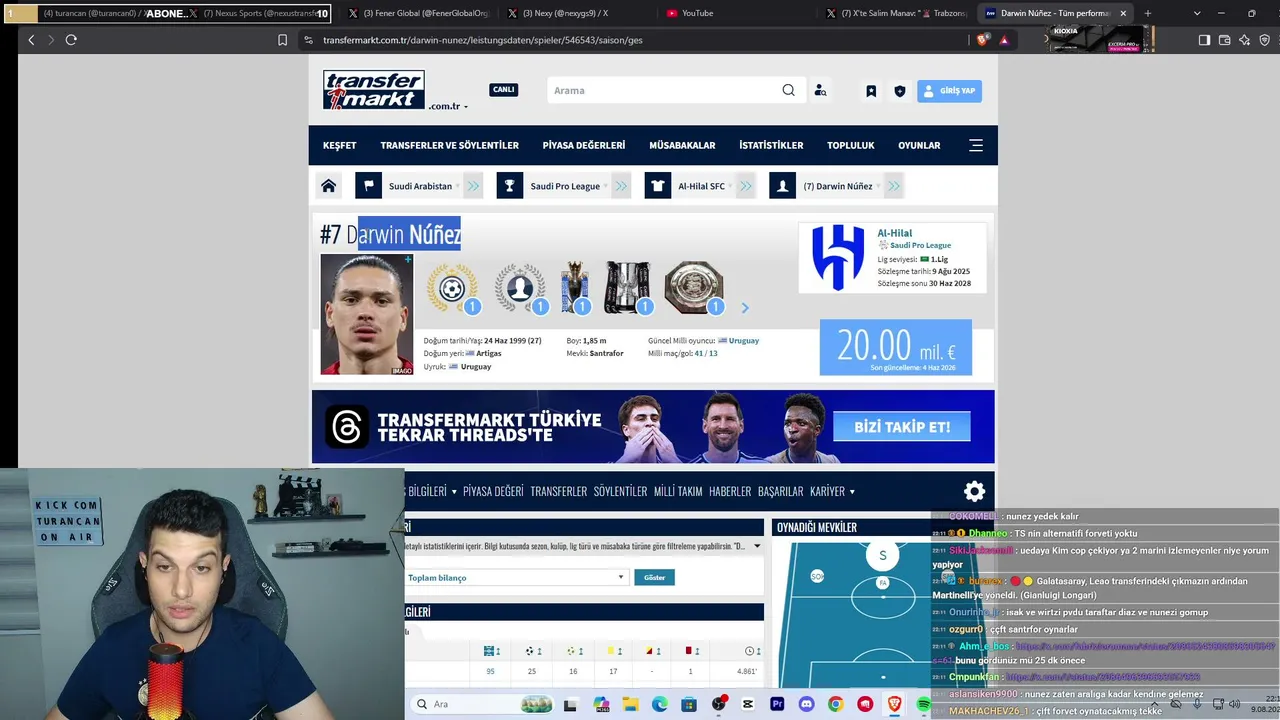Open the İSTATİSTİKLER menu
This screenshot has width=1280, height=720.
[771, 145]
